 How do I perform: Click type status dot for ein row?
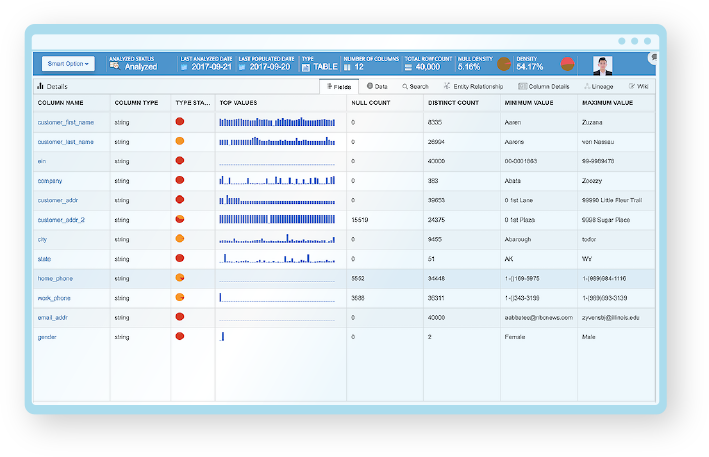coord(180,160)
